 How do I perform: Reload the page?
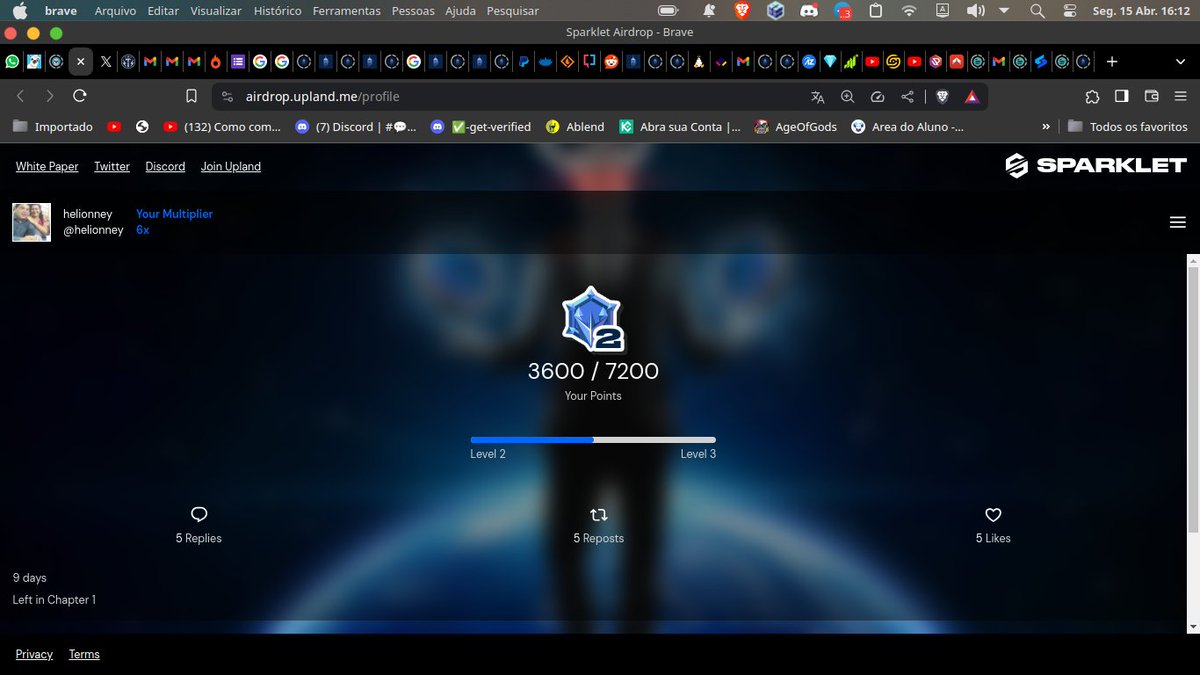pyautogui.click(x=80, y=96)
